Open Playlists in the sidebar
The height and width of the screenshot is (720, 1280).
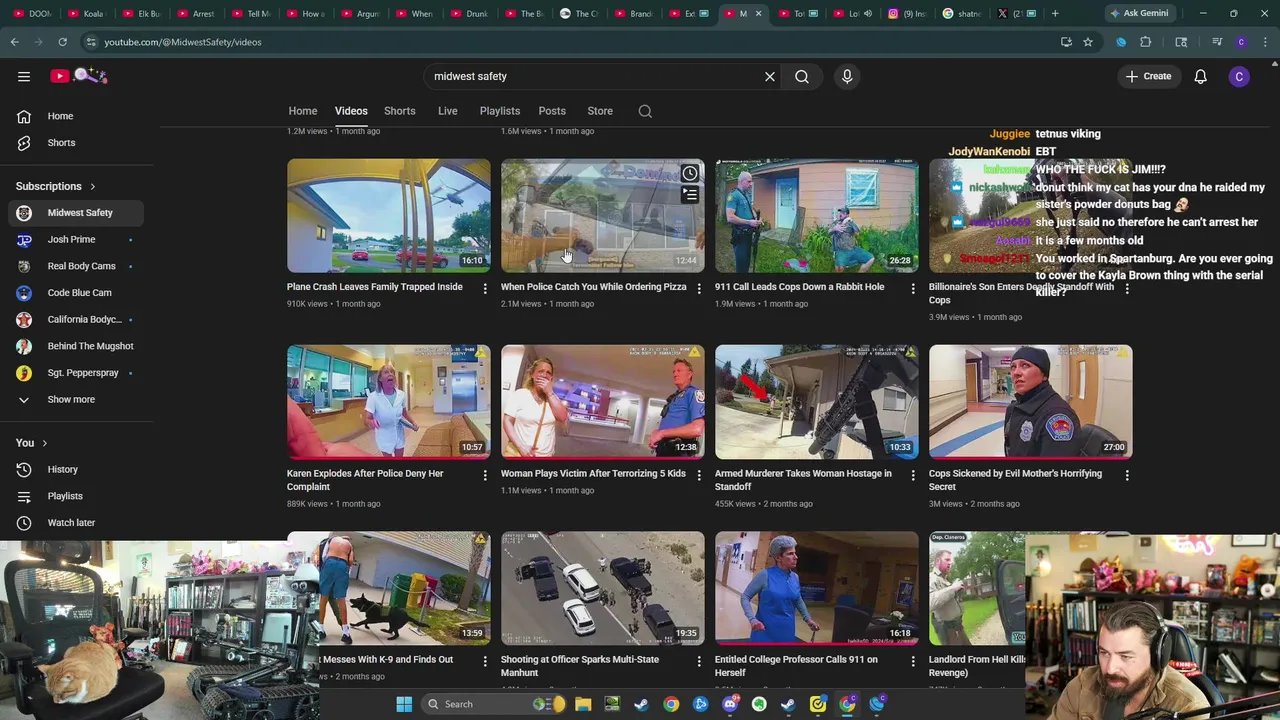76,496
